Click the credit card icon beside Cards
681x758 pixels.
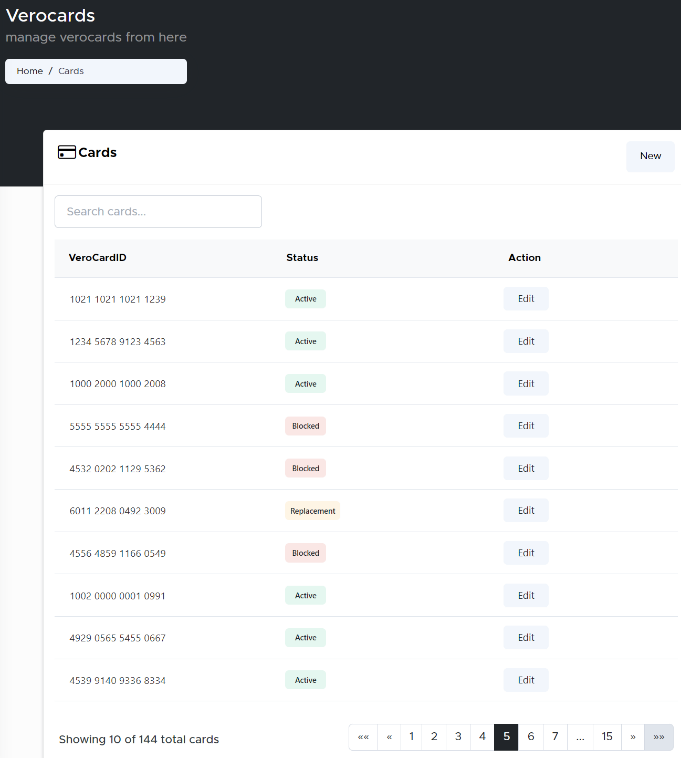tap(67, 153)
